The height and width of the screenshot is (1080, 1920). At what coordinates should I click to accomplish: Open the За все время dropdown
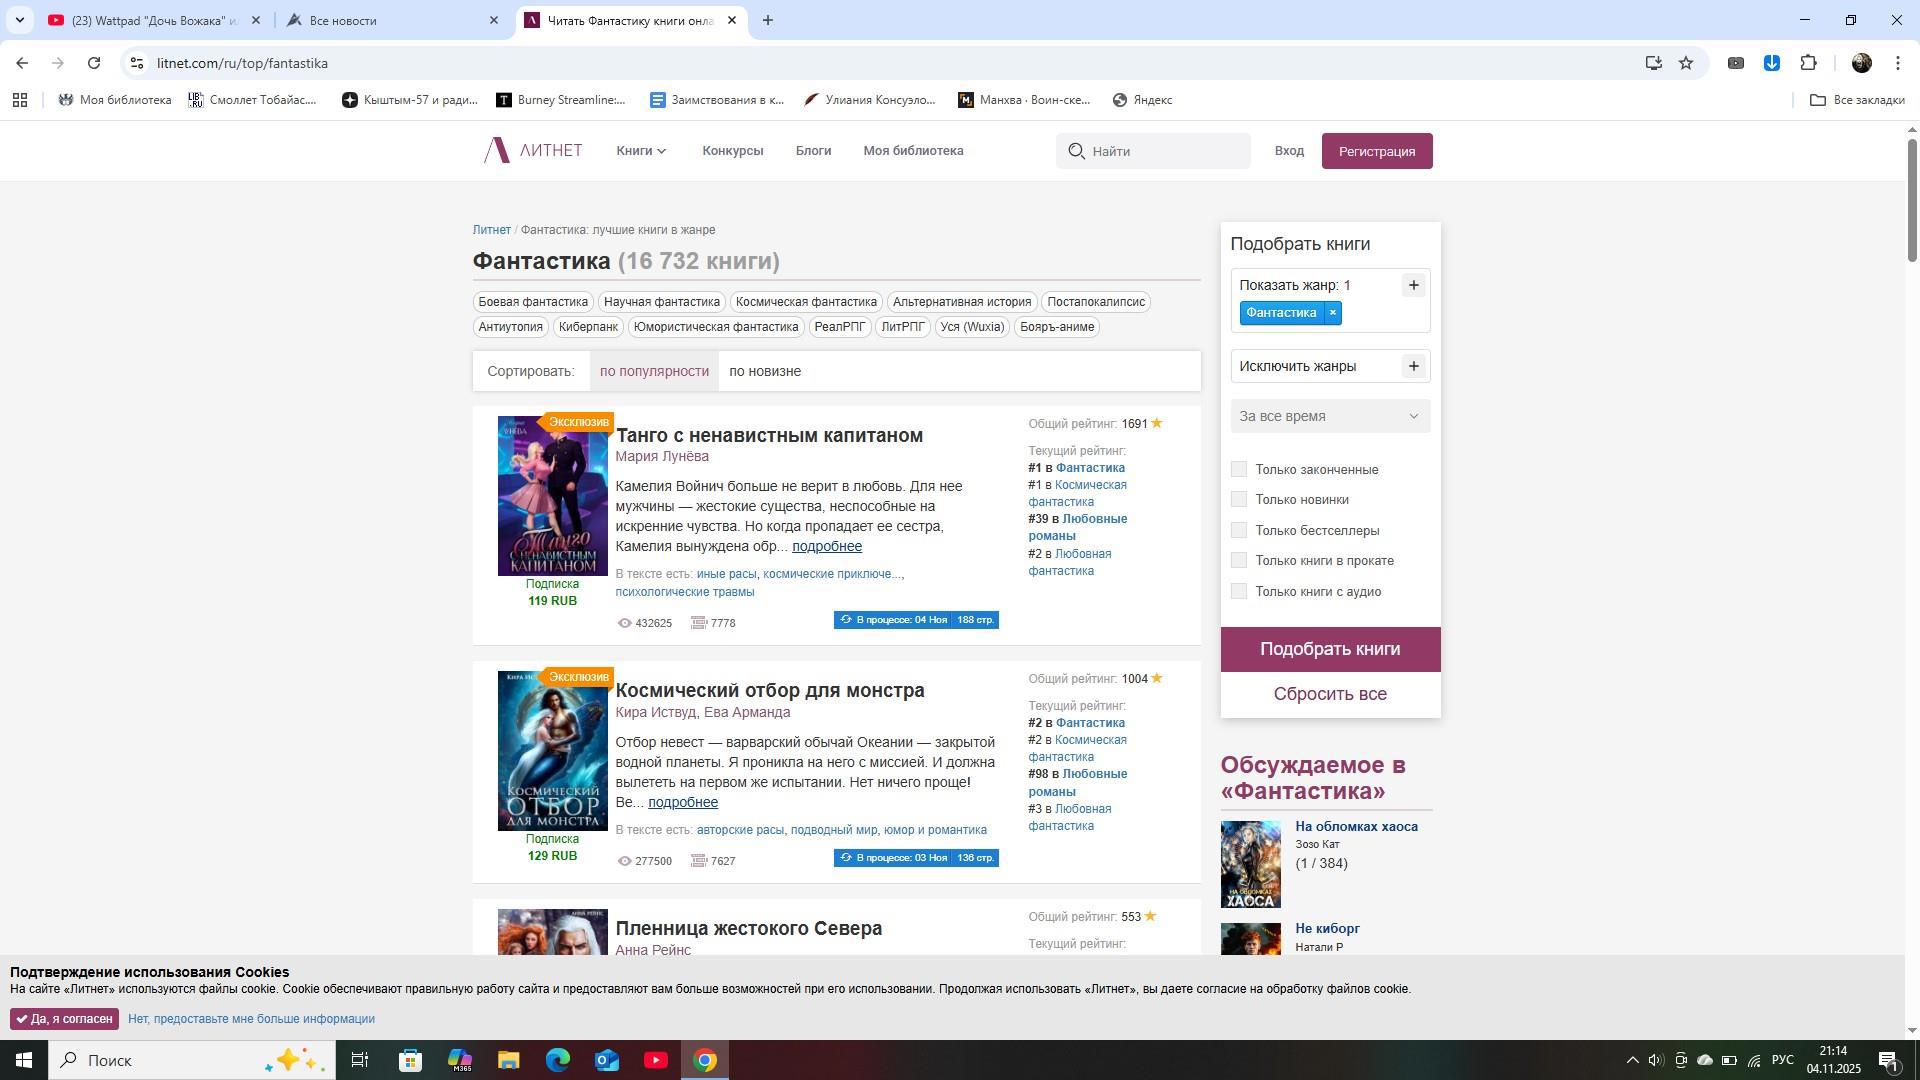tap(1329, 416)
